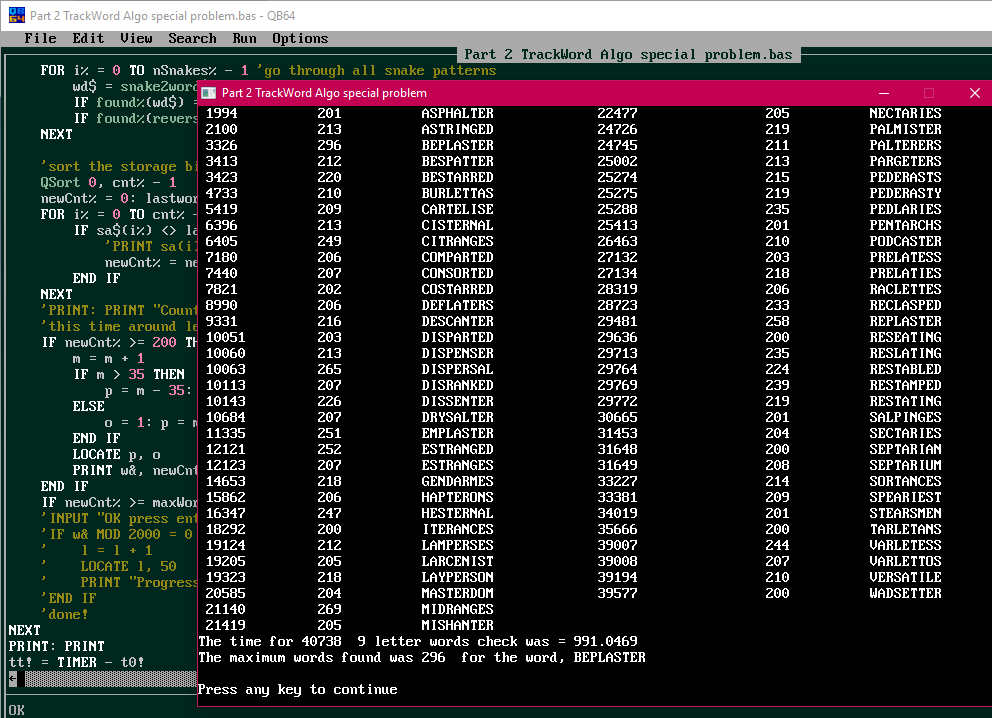Click the 'Press any key to continue' text
Screen dimensions: 992x718
[297, 690]
